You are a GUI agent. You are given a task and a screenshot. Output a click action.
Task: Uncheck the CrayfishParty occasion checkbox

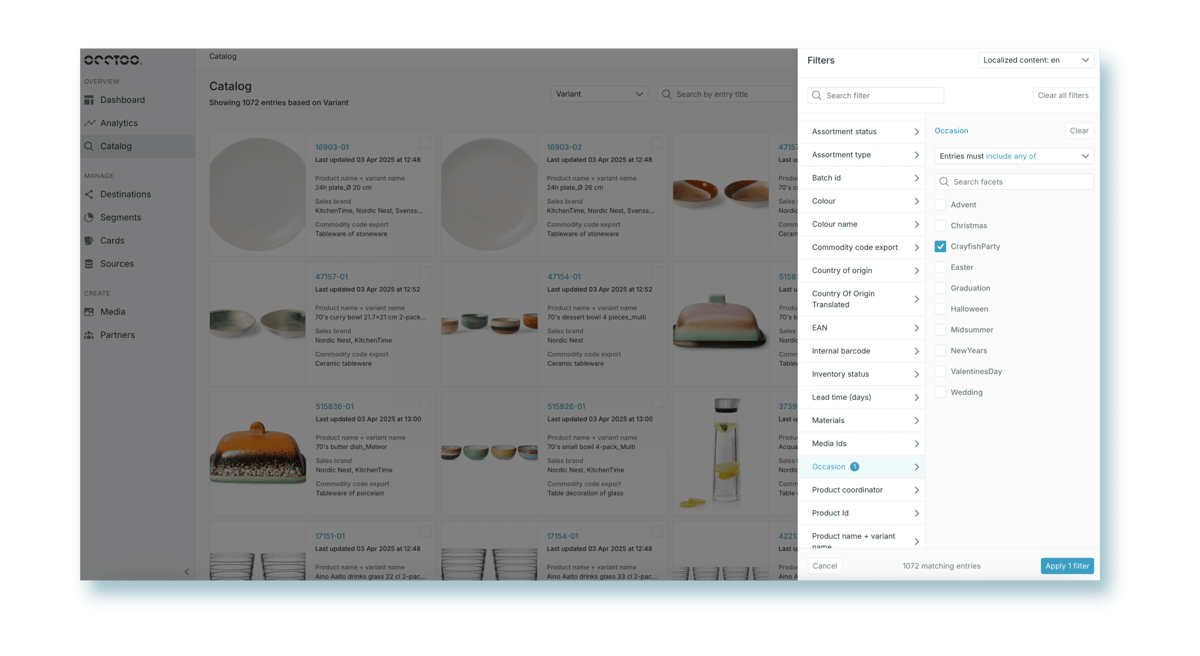click(x=940, y=246)
